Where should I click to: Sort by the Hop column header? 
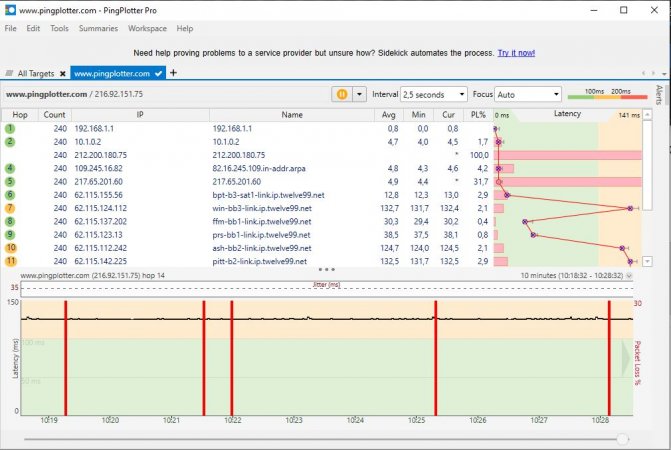point(20,115)
